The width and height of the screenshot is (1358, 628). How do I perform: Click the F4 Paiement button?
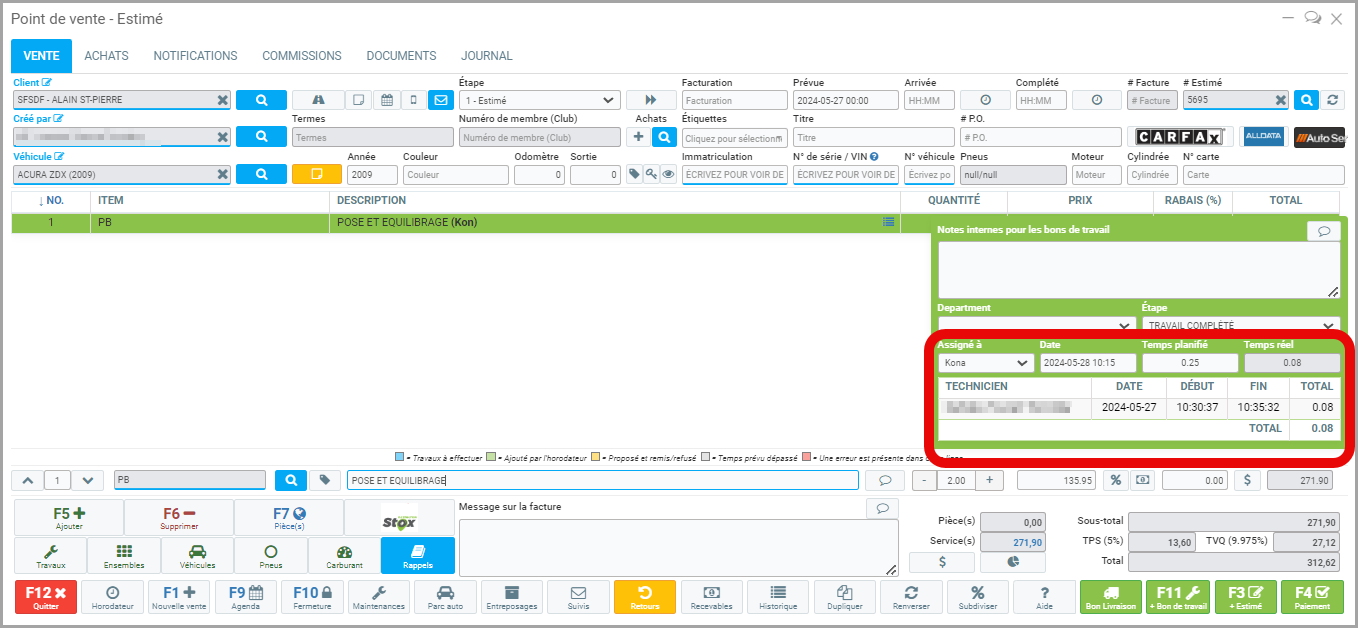[1313, 597]
